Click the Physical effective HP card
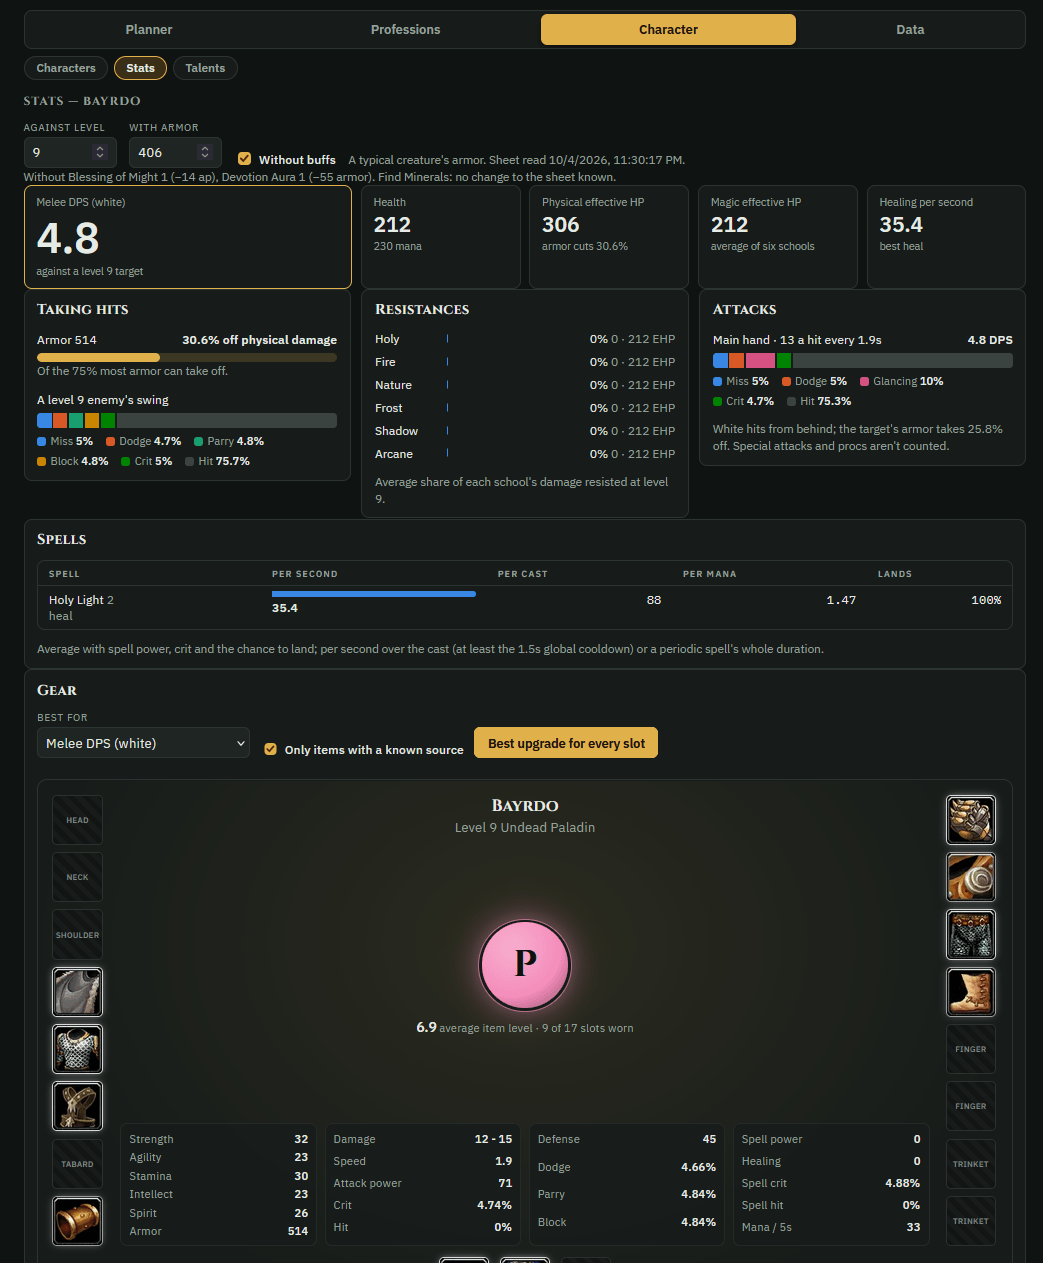Image resolution: width=1043 pixels, height=1263 pixels. point(609,237)
